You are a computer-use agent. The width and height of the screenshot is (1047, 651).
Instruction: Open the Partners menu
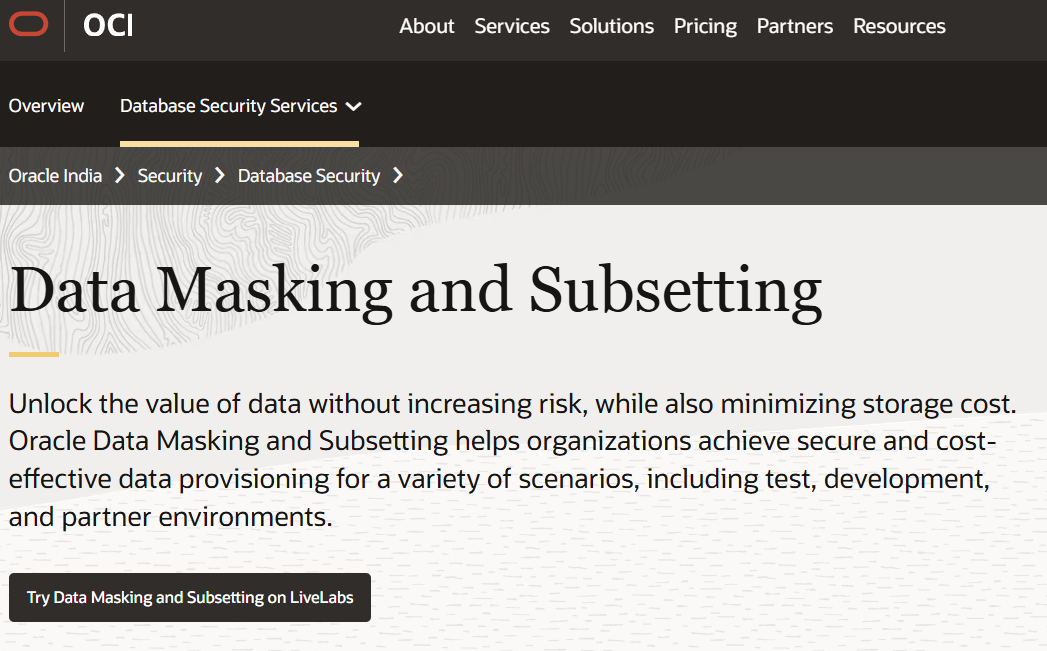click(794, 27)
